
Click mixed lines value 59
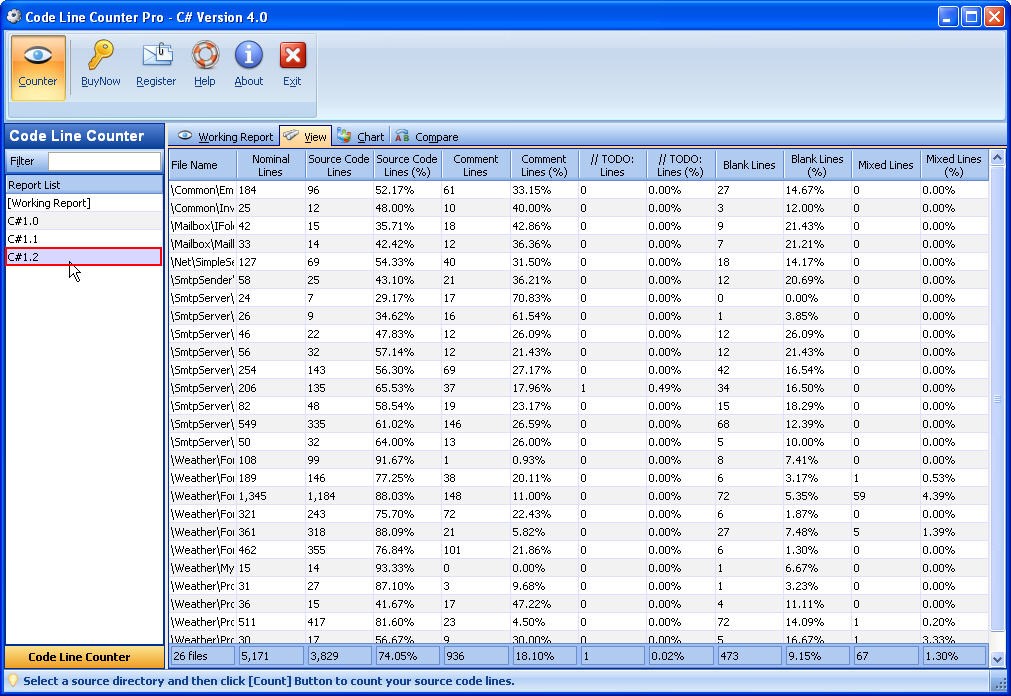point(859,496)
